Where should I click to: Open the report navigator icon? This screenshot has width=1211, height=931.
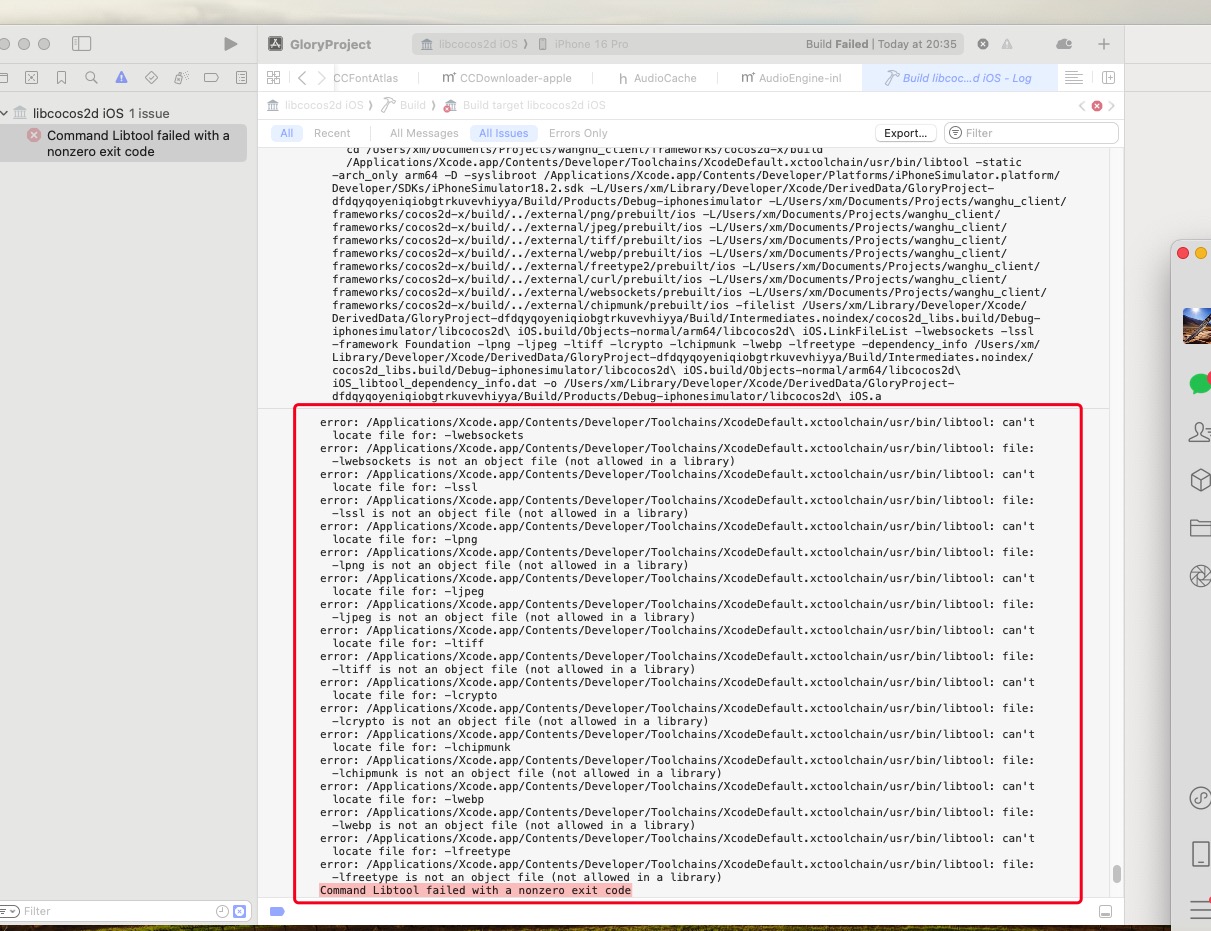pos(241,77)
